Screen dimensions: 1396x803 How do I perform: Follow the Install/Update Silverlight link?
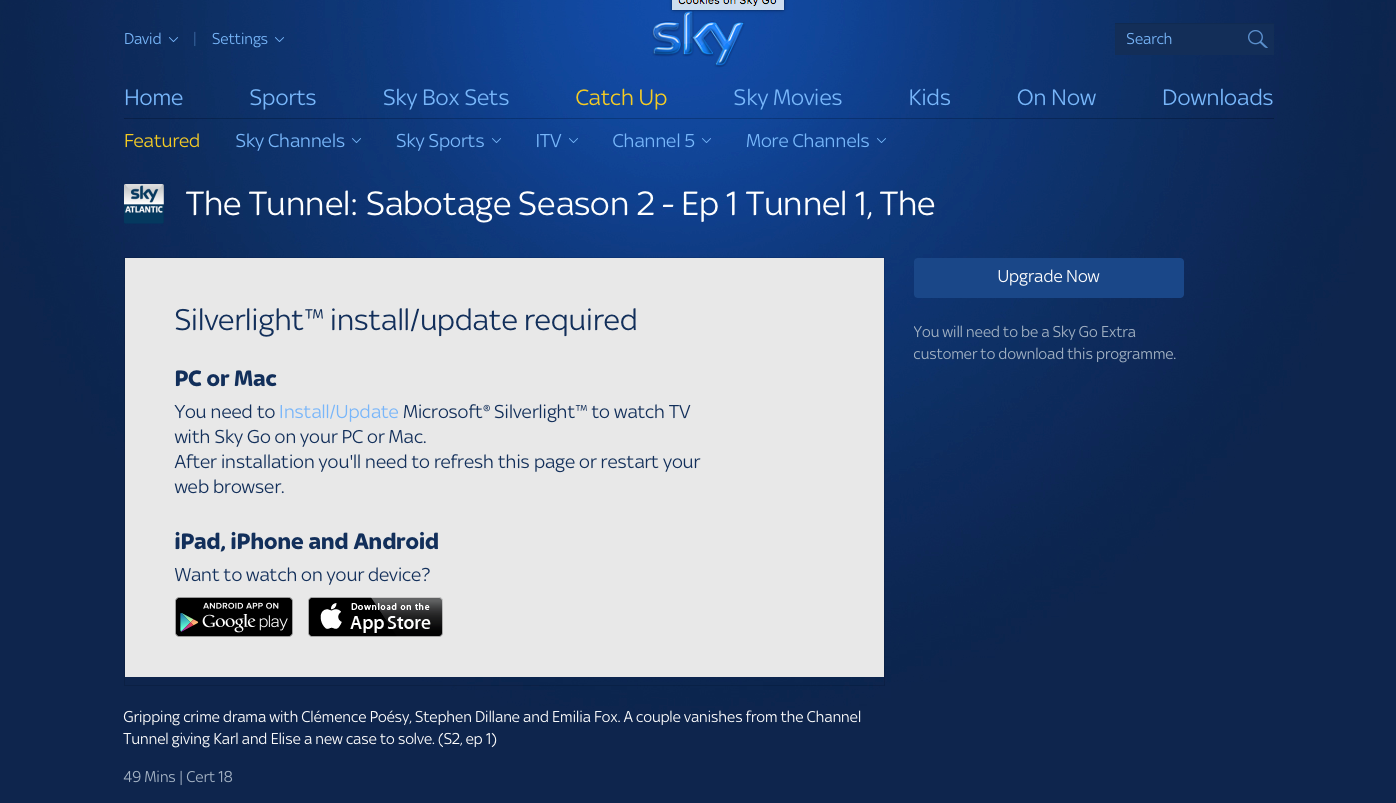338,412
